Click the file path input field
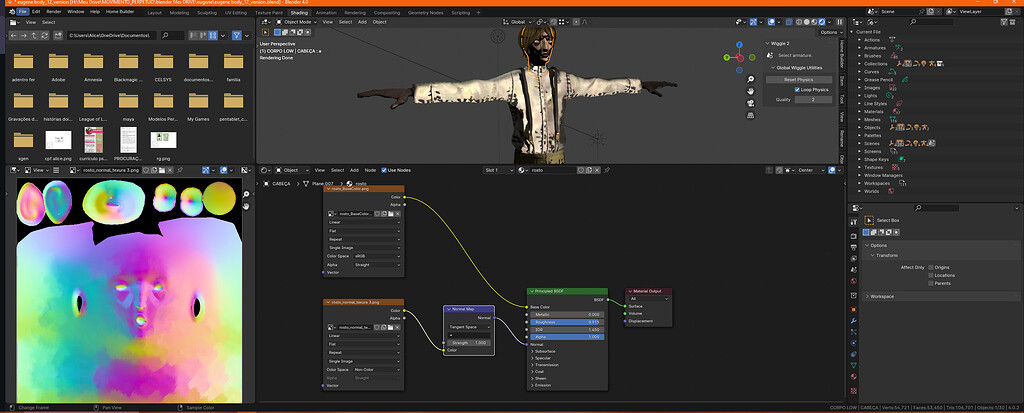This screenshot has height=413, width=1024. 112,35
